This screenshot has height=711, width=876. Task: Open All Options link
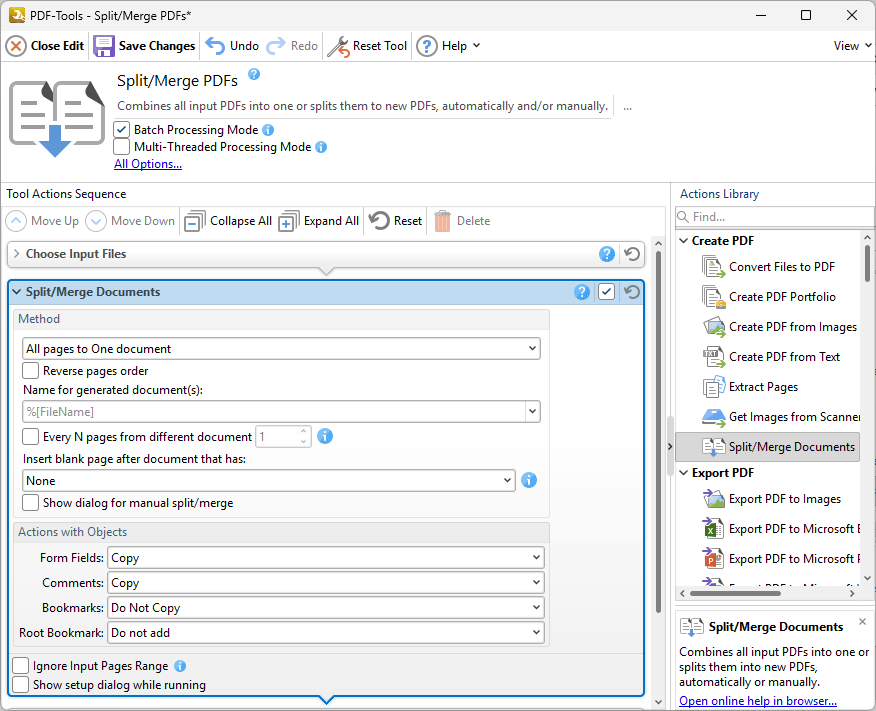pos(148,164)
